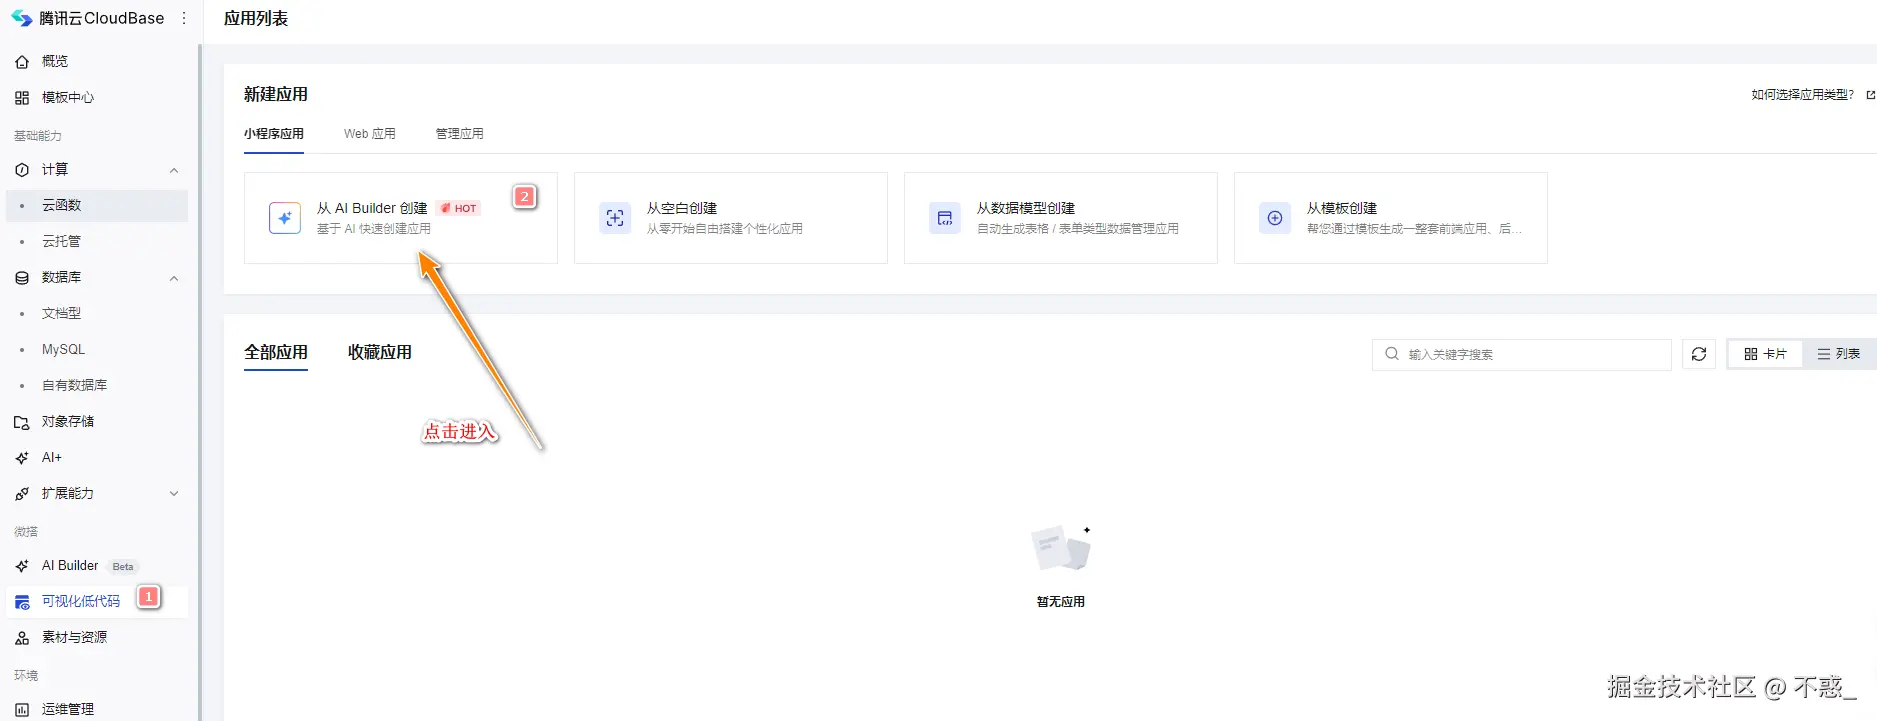Image resolution: width=1877 pixels, height=721 pixels.
Task: Open the three-dot menu beside CloudBase title
Action: (184, 18)
